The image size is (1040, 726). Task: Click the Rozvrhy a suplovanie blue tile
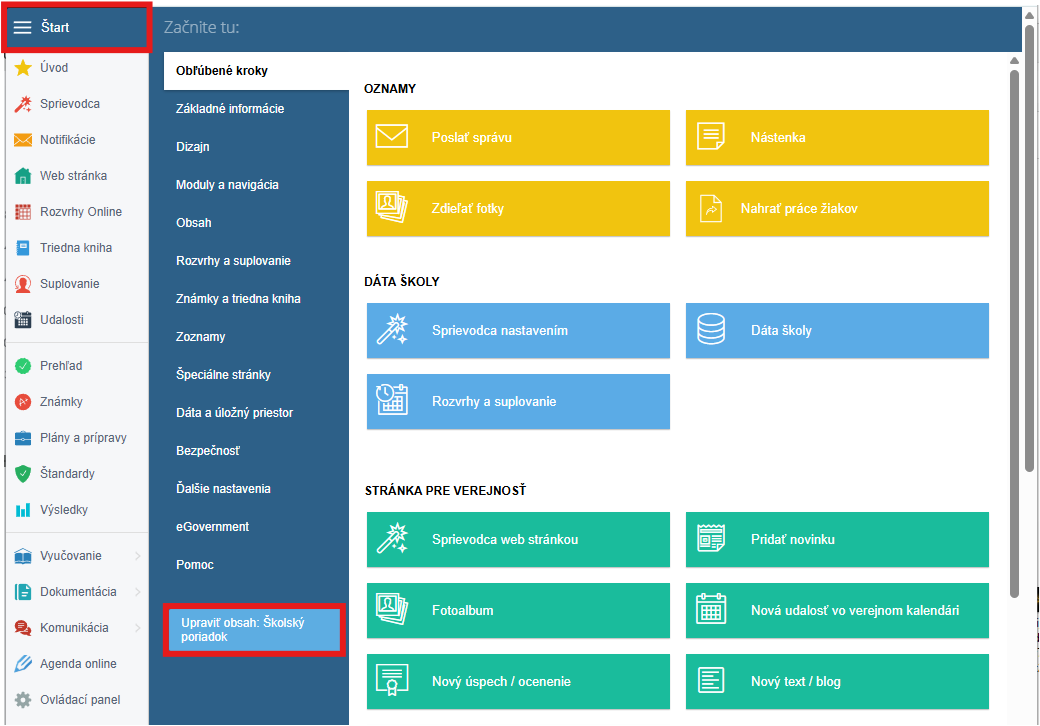[518, 401]
